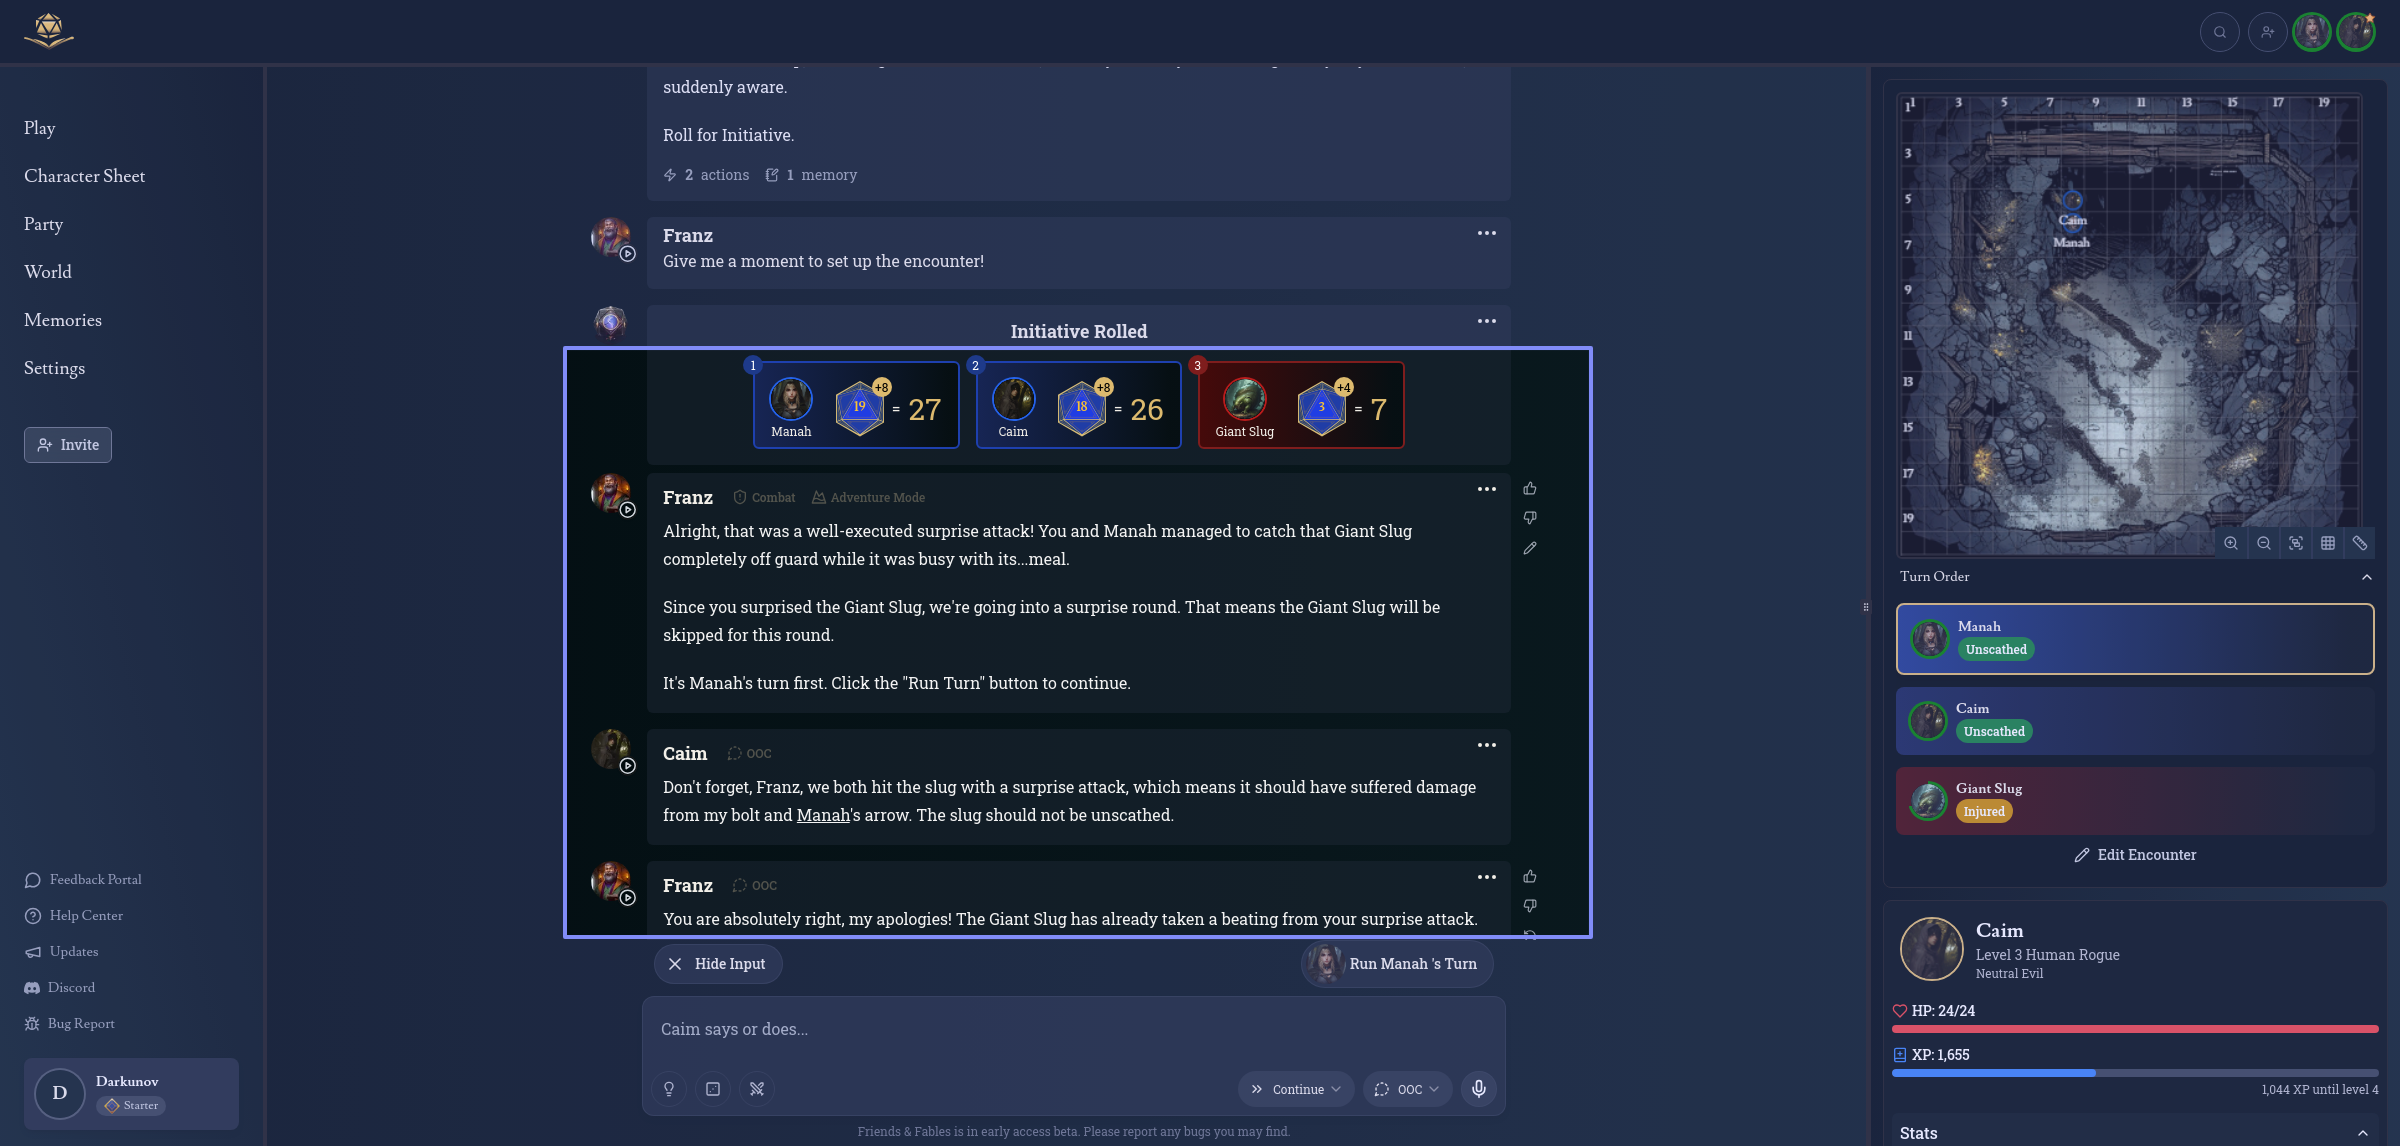Click the crossed swords action icon
2400x1146 pixels.
click(x=757, y=1089)
